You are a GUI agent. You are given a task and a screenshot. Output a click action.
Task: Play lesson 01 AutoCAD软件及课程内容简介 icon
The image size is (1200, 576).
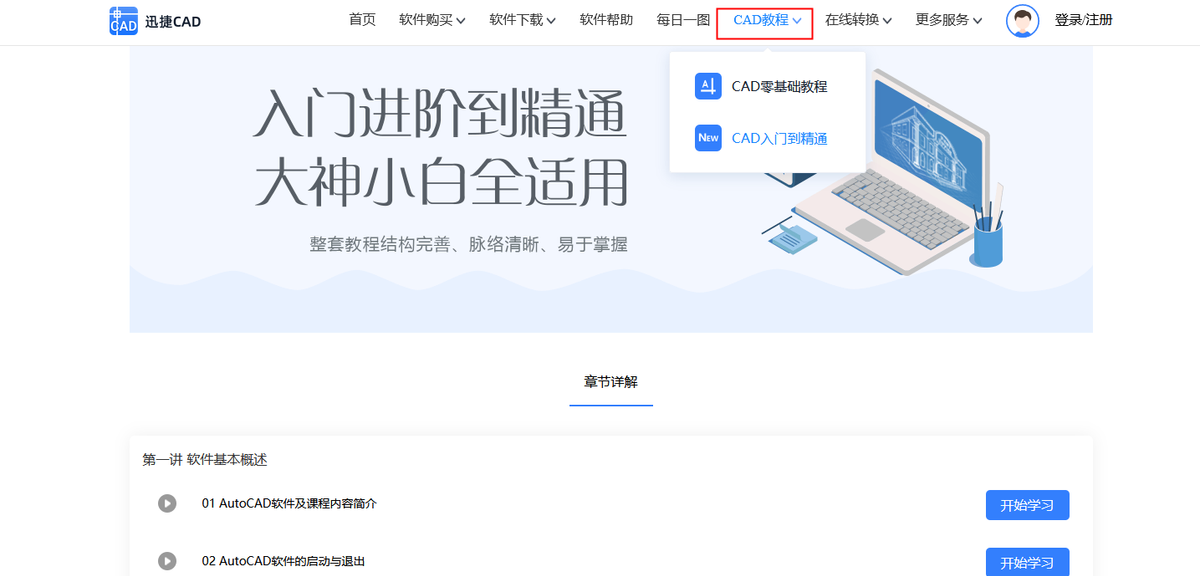167,504
